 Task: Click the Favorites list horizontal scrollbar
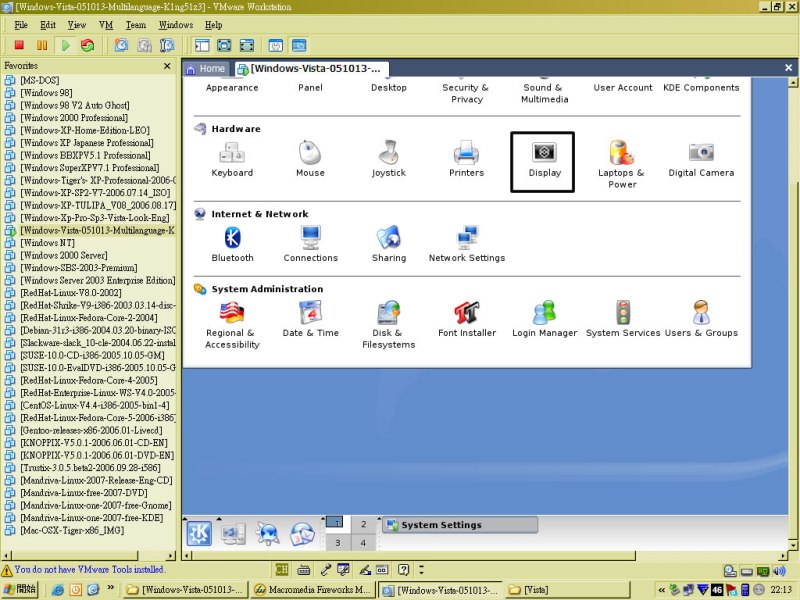tap(89, 555)
